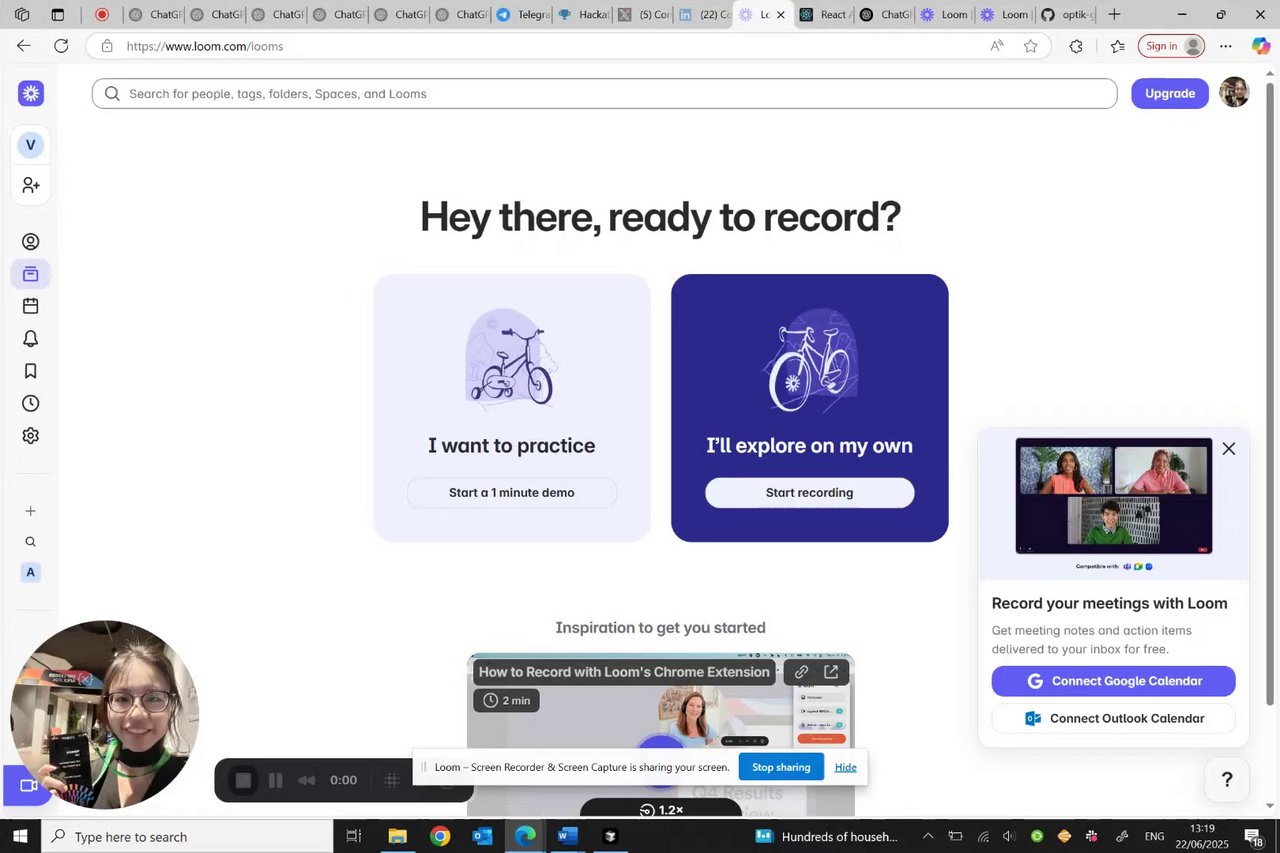Click the Start recording button

point(809,492)
